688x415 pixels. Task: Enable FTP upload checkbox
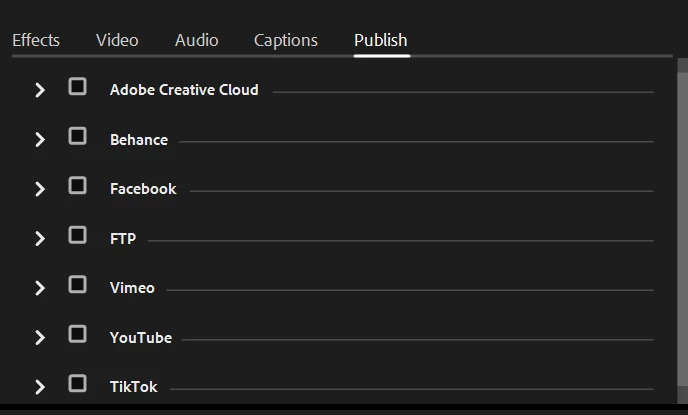click(x=77, y=235)
